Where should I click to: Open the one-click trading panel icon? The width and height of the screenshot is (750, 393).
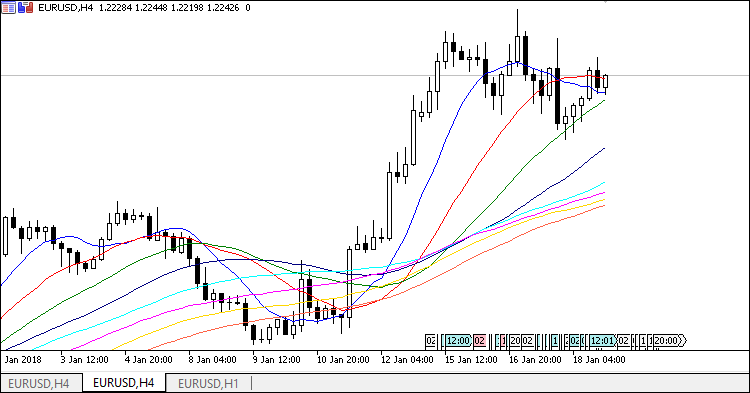click(26, 7)
